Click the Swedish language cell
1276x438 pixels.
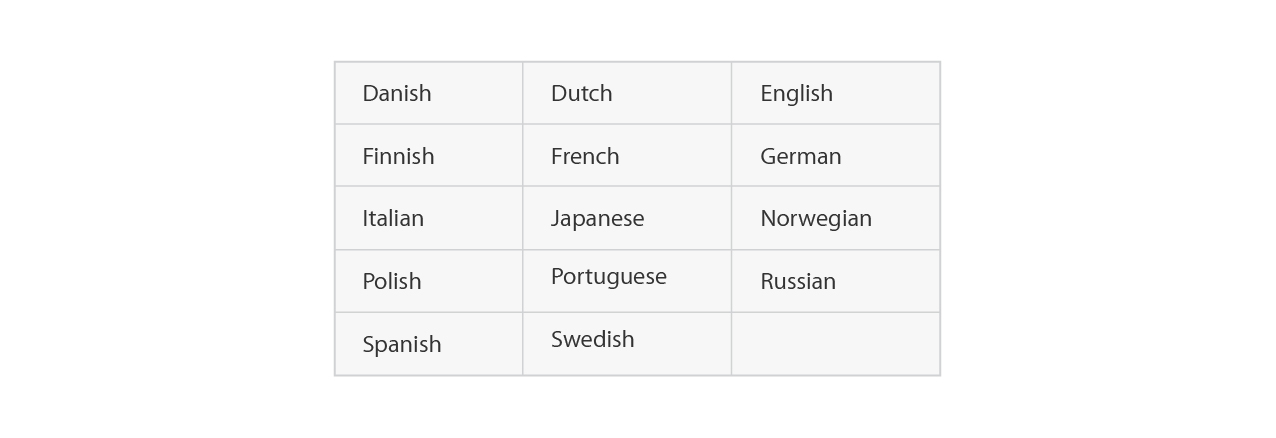tap(627, 344)
